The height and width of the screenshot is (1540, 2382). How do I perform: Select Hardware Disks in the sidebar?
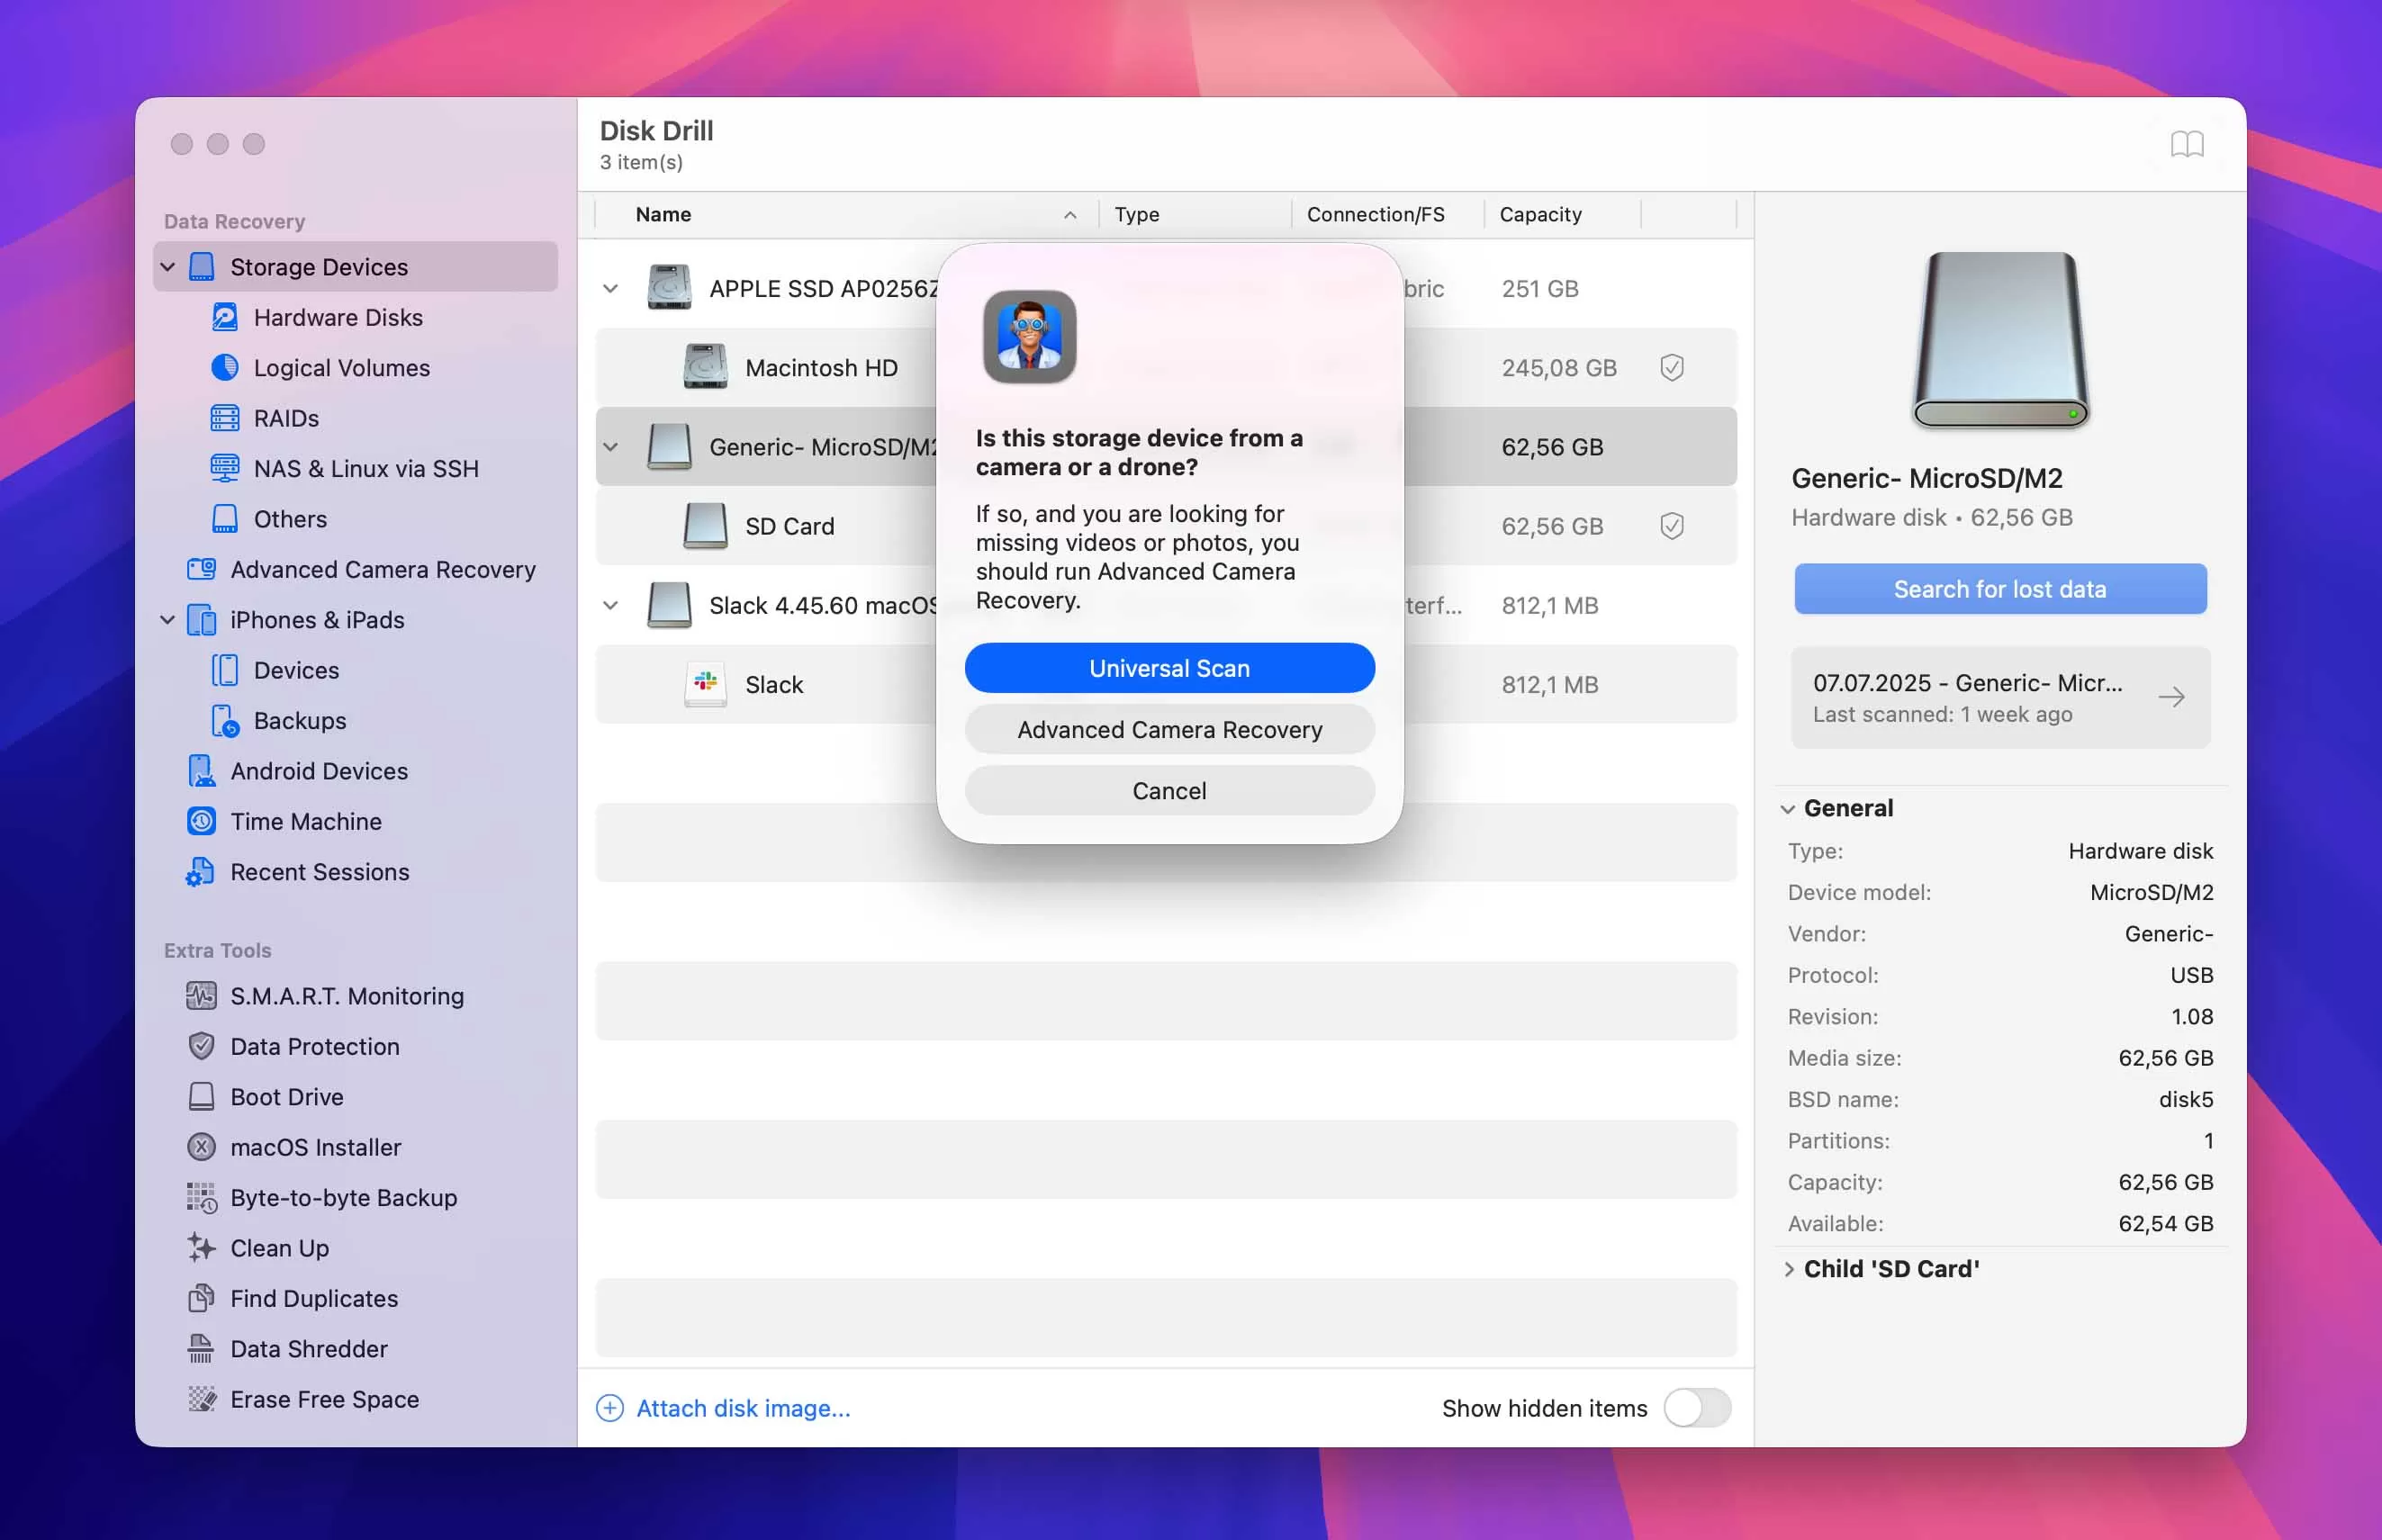(x=337, y=316)
